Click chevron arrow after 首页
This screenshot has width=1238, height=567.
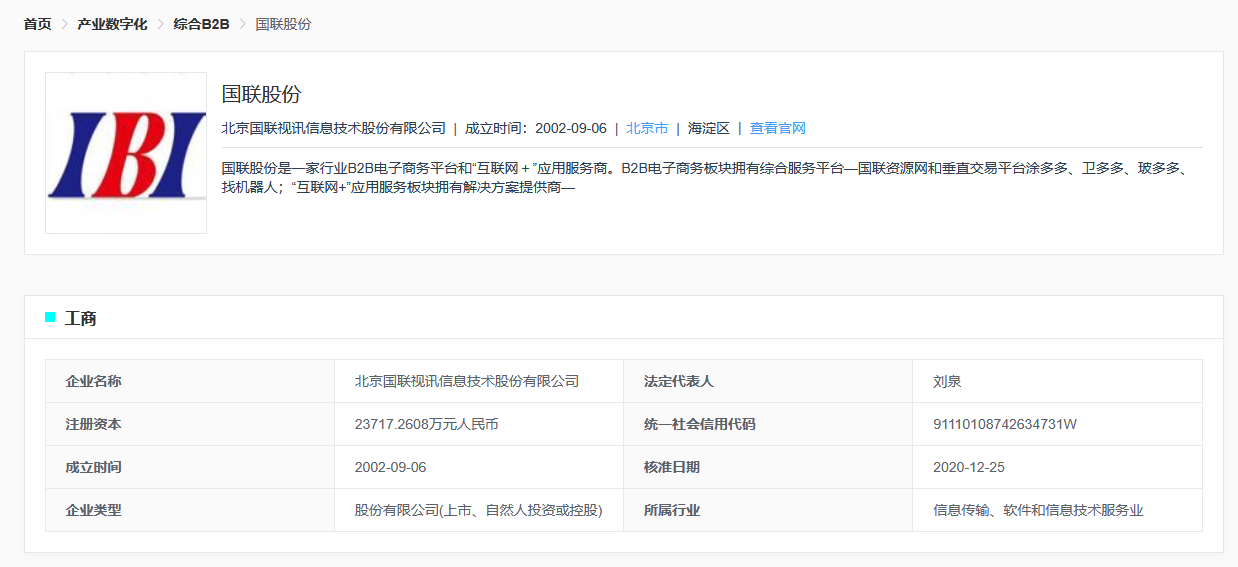click(65, 24)
